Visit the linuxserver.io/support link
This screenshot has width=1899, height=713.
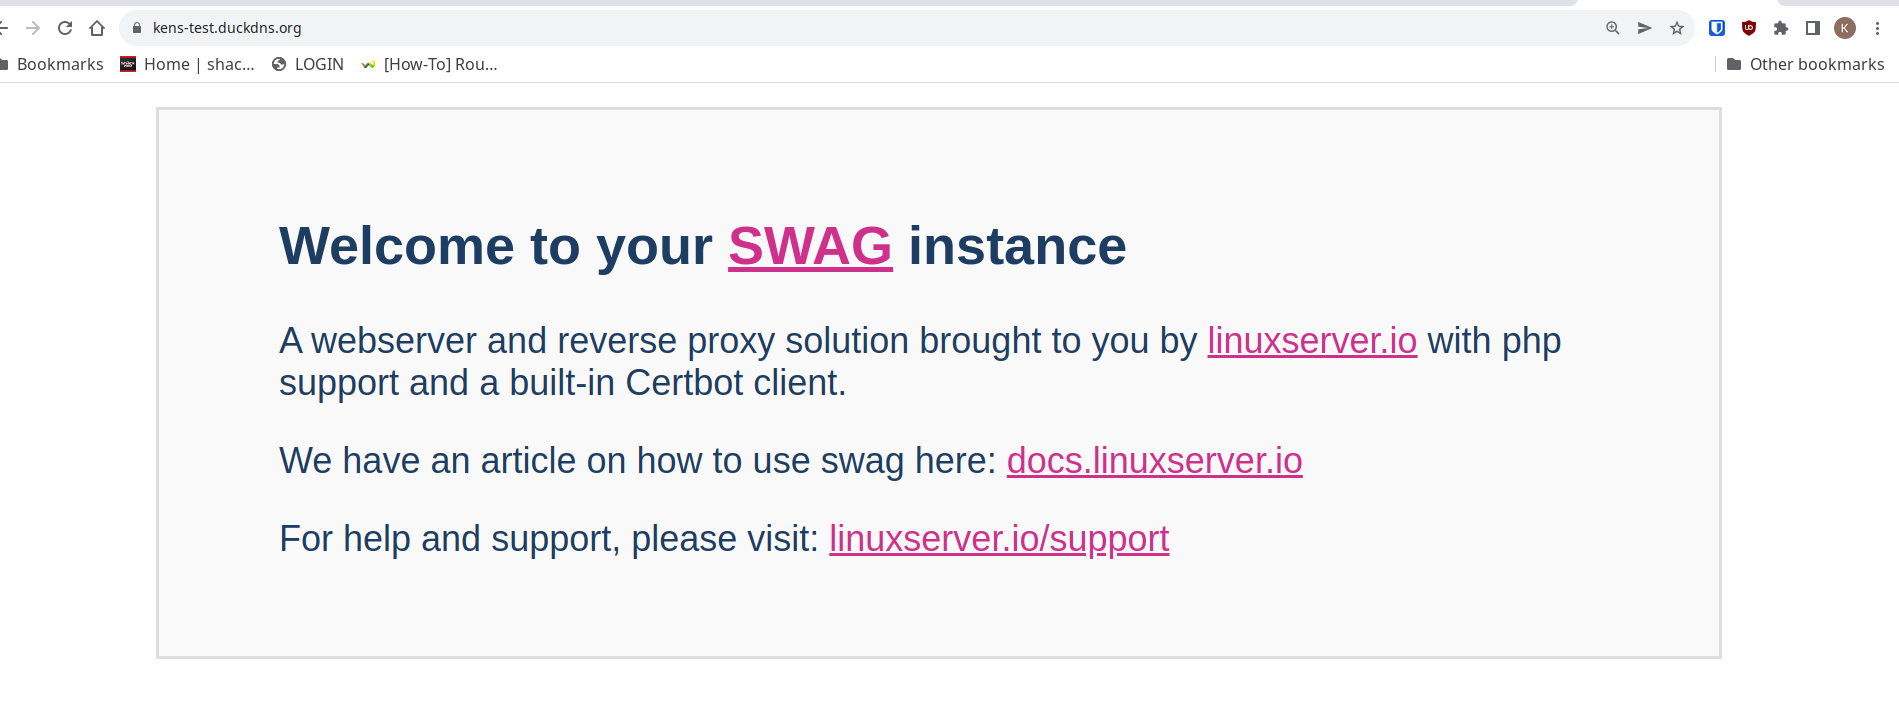pos(999,539)
